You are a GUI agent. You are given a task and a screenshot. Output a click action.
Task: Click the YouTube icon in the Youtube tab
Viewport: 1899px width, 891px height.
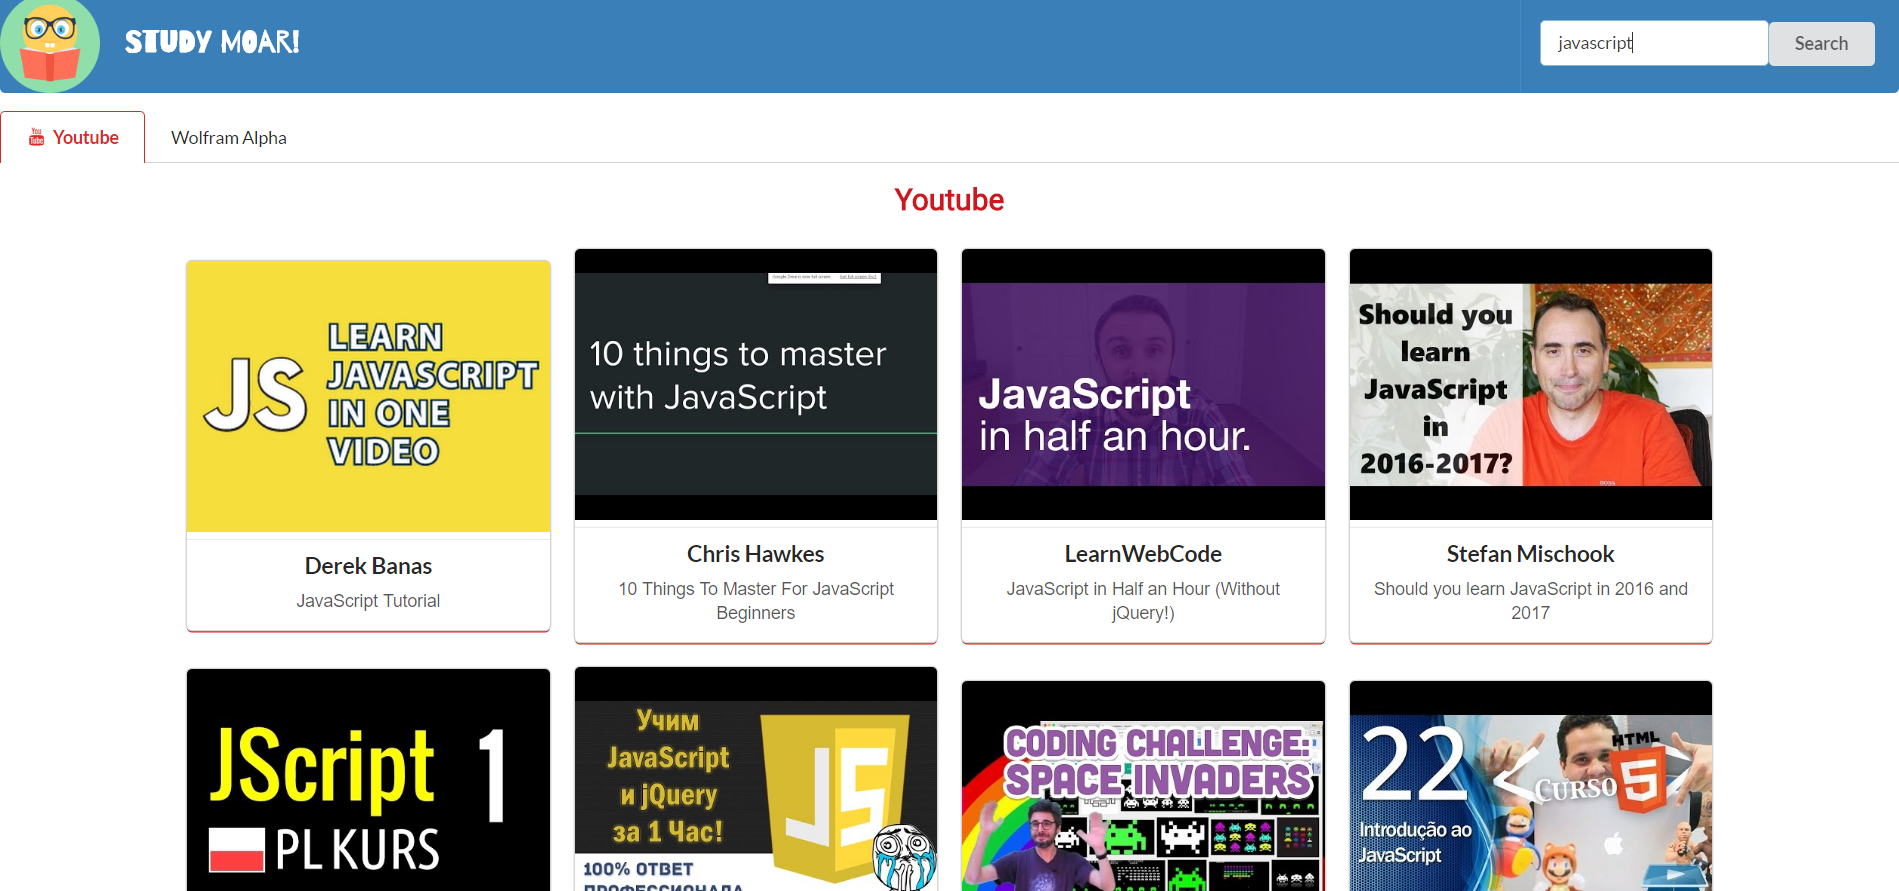(37, 137)
